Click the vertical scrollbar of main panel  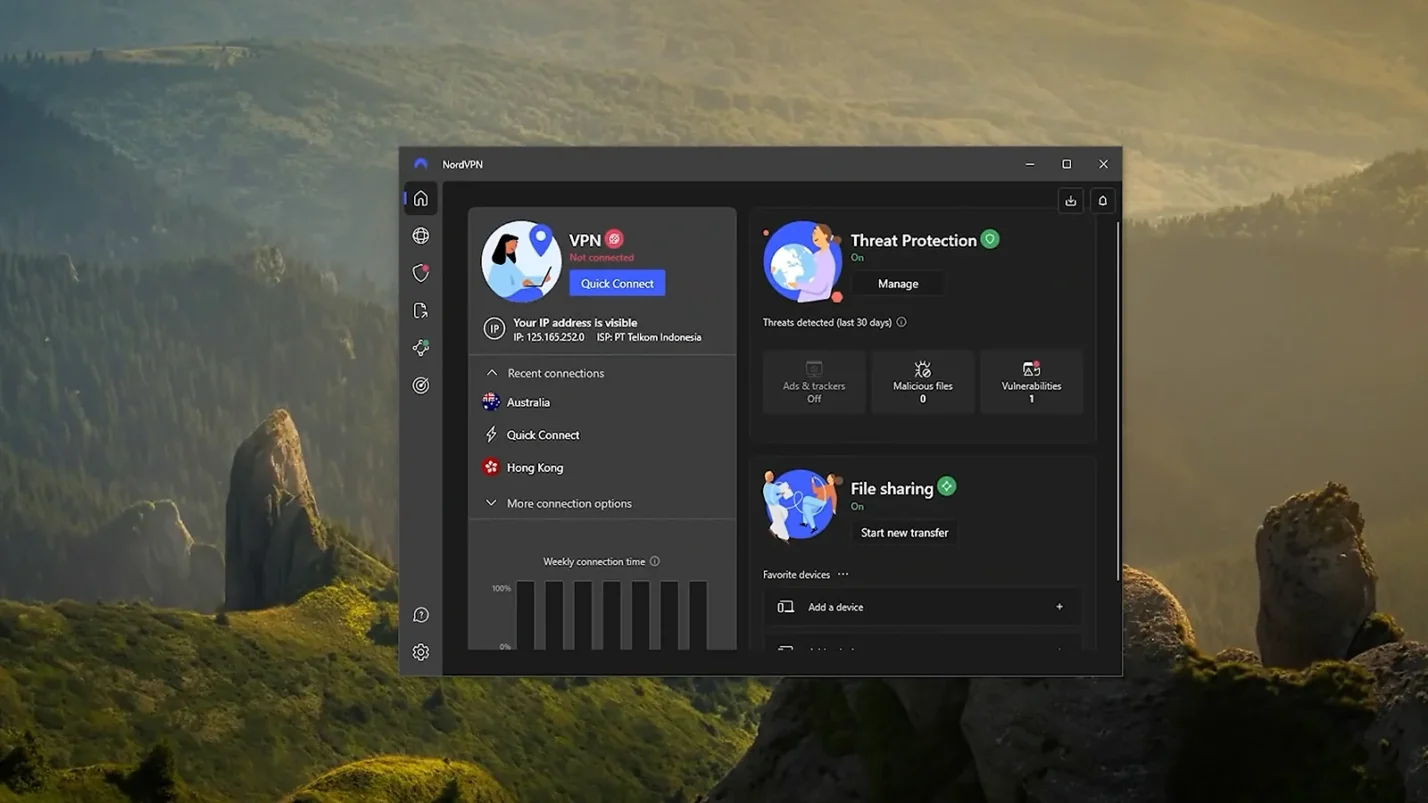(1119, 400)
